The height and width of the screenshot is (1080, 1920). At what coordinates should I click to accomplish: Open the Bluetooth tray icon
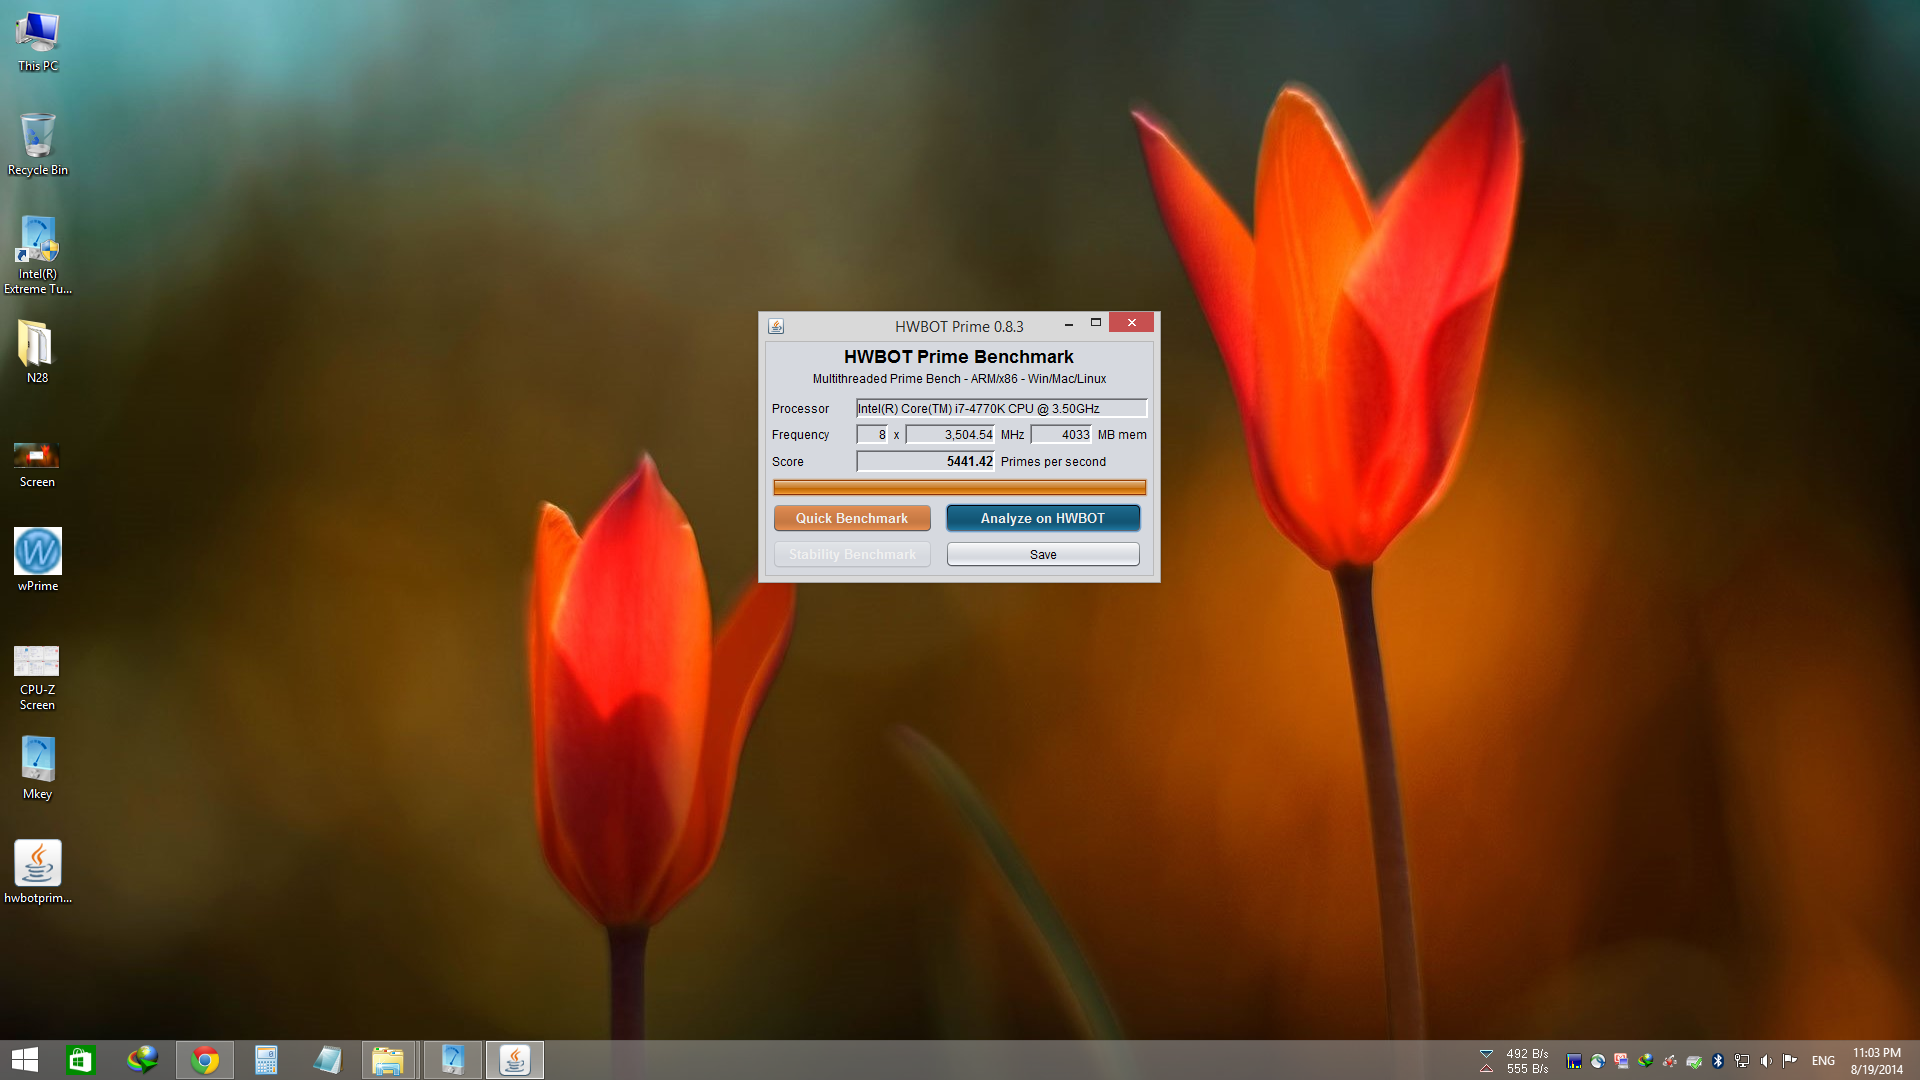pyautogui.click(x=1718, y=1061)
